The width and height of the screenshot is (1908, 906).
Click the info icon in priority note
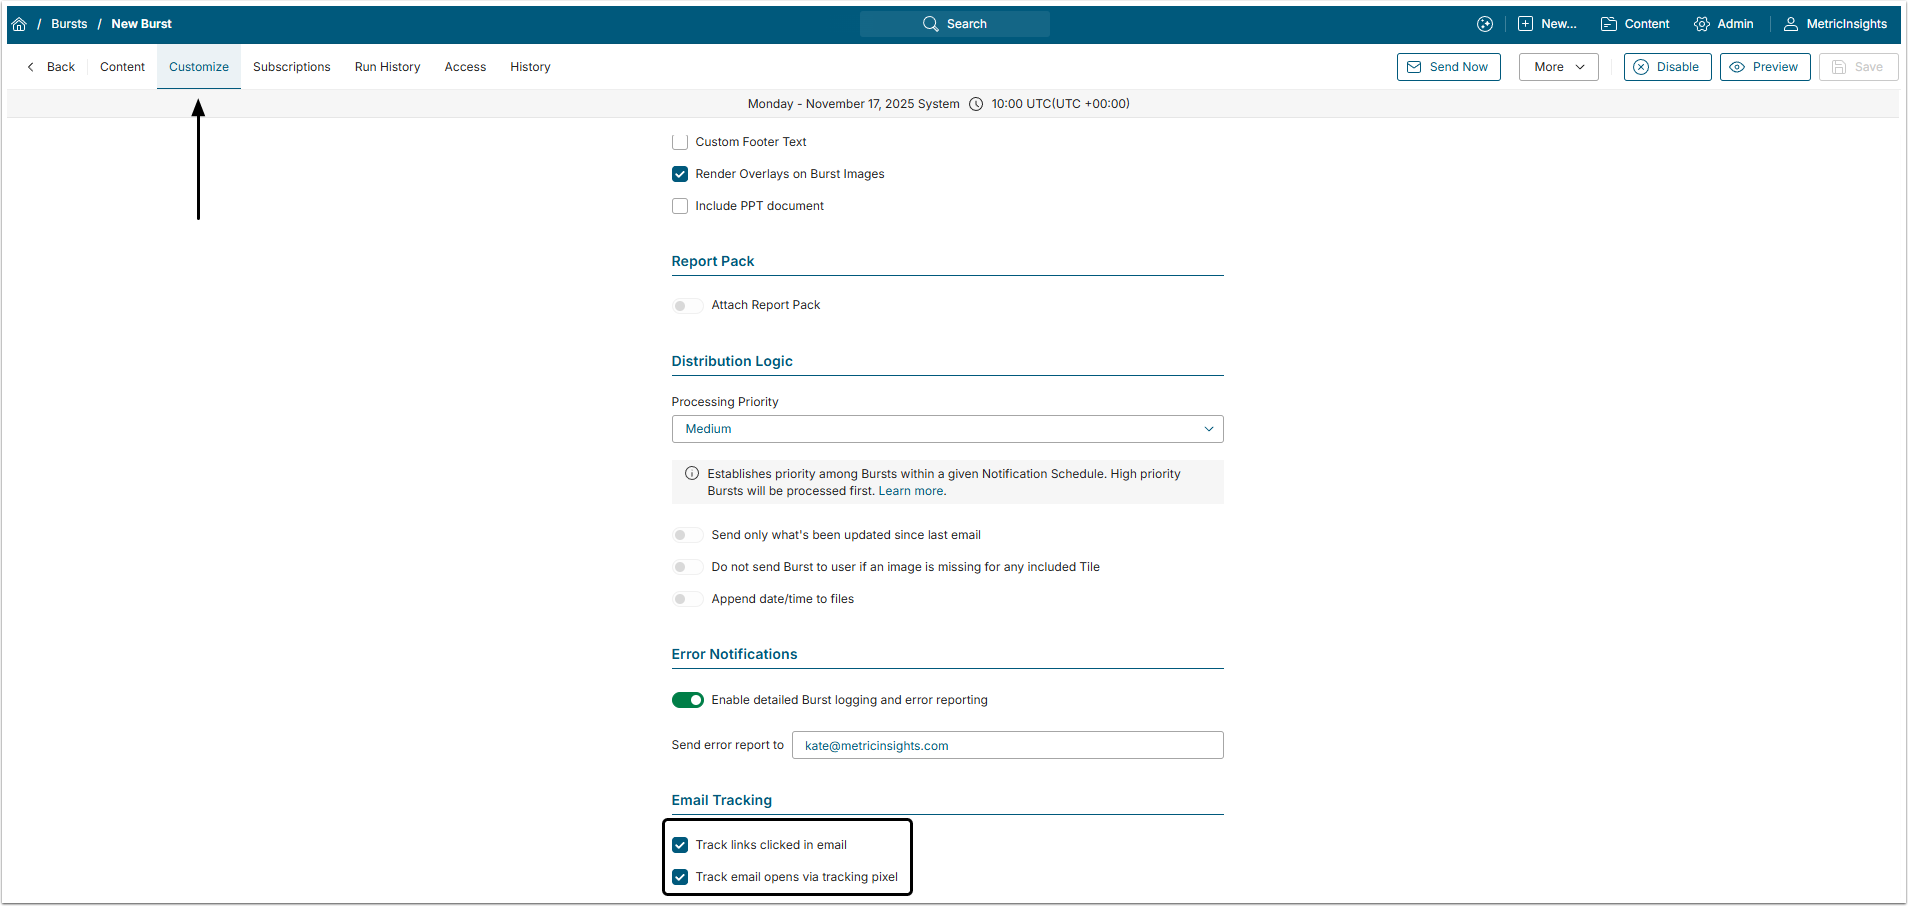691,474
